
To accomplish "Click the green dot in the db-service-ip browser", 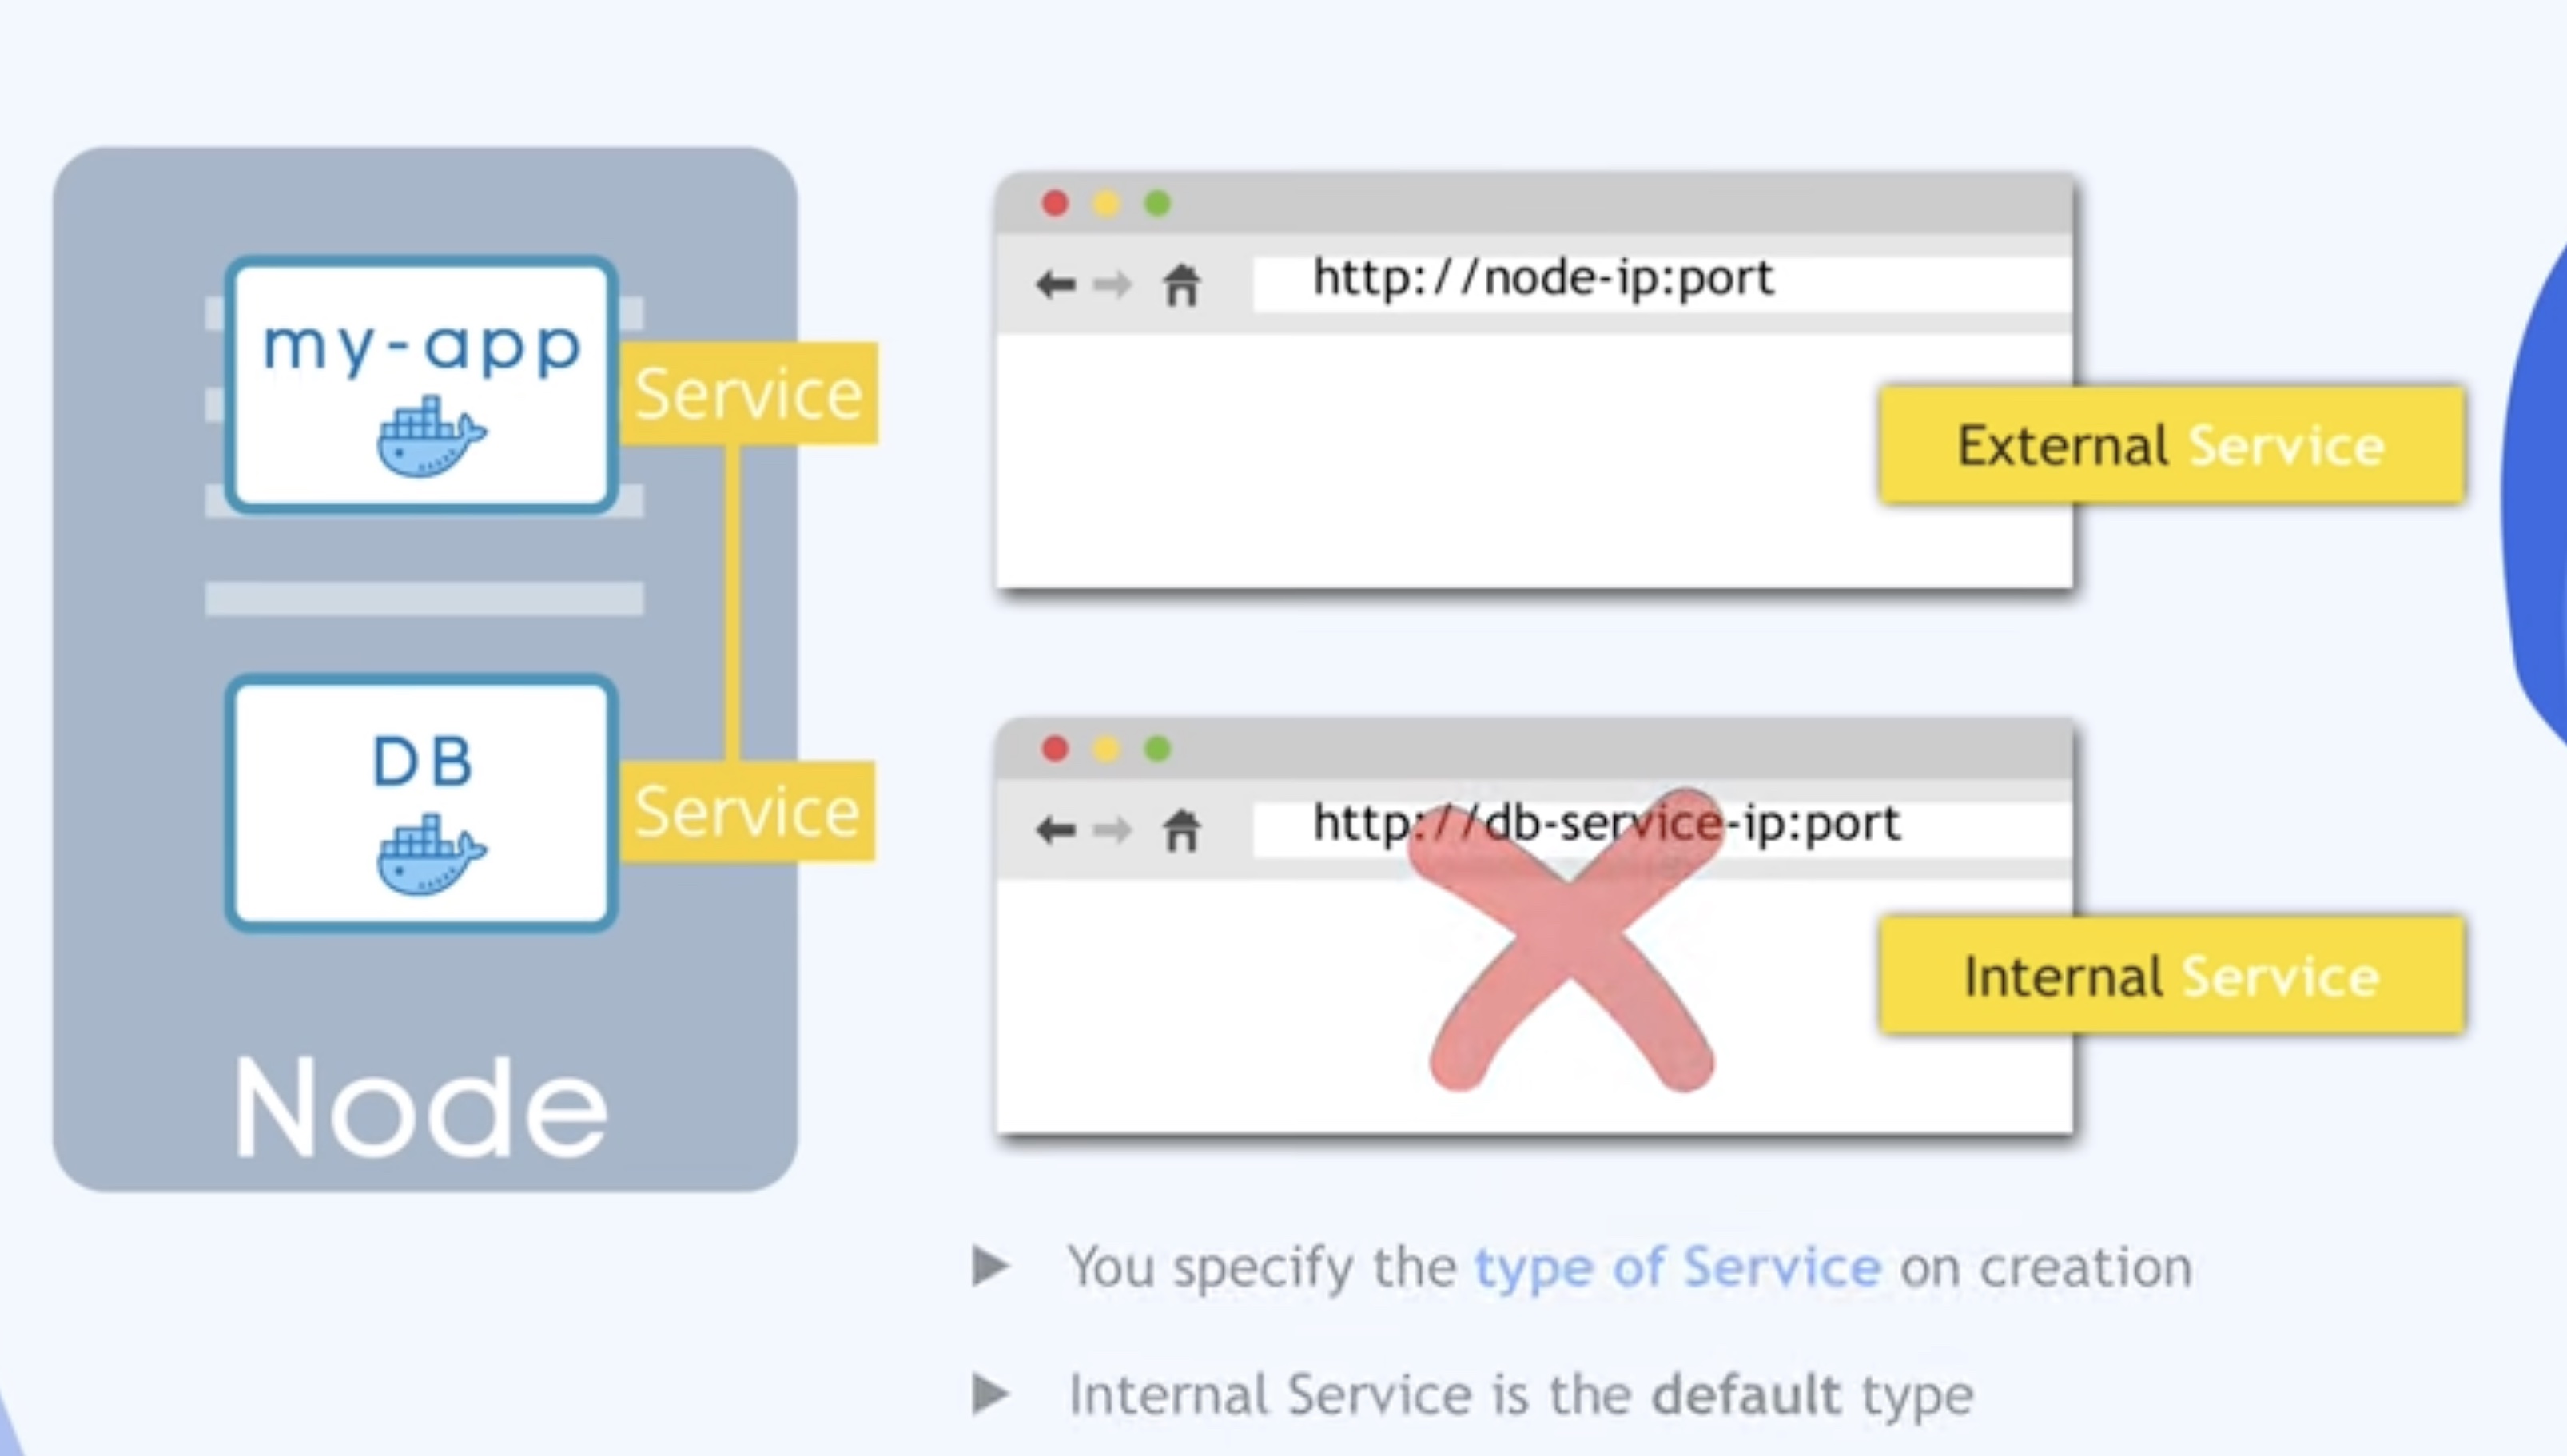I will coord(1157,748).
